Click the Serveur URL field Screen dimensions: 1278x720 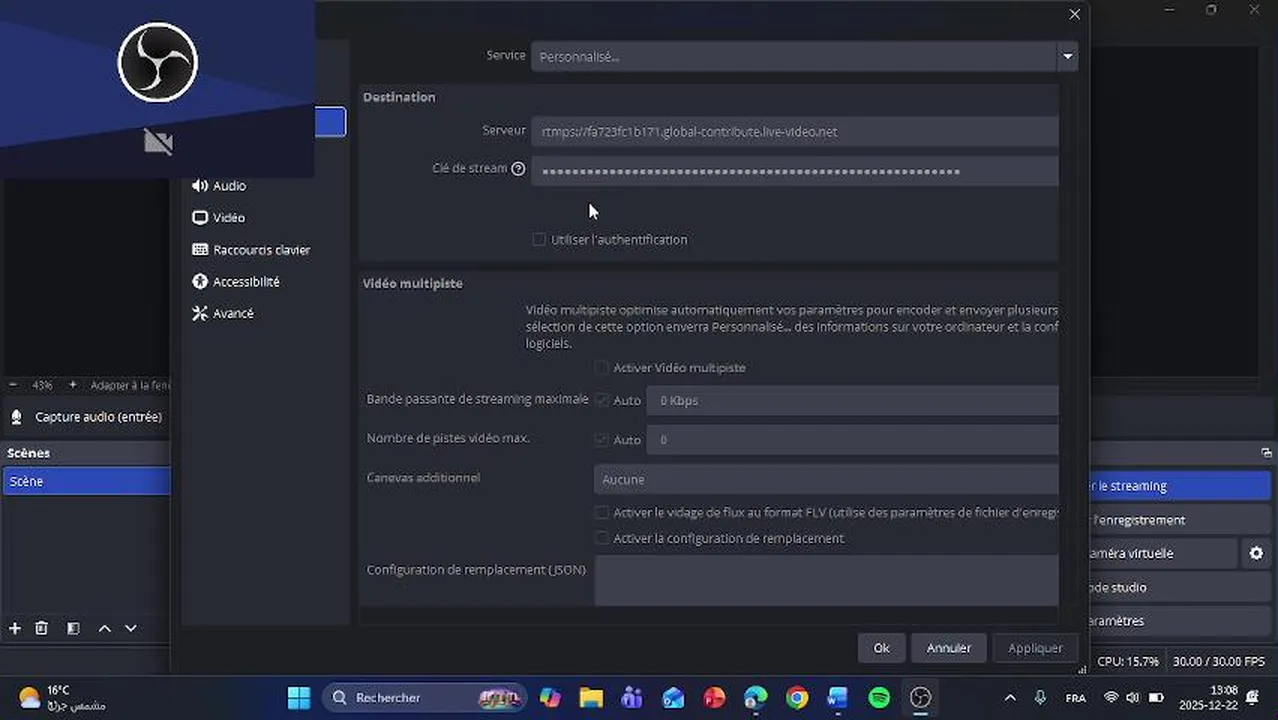pyautogui.click(x=795, y=131)
